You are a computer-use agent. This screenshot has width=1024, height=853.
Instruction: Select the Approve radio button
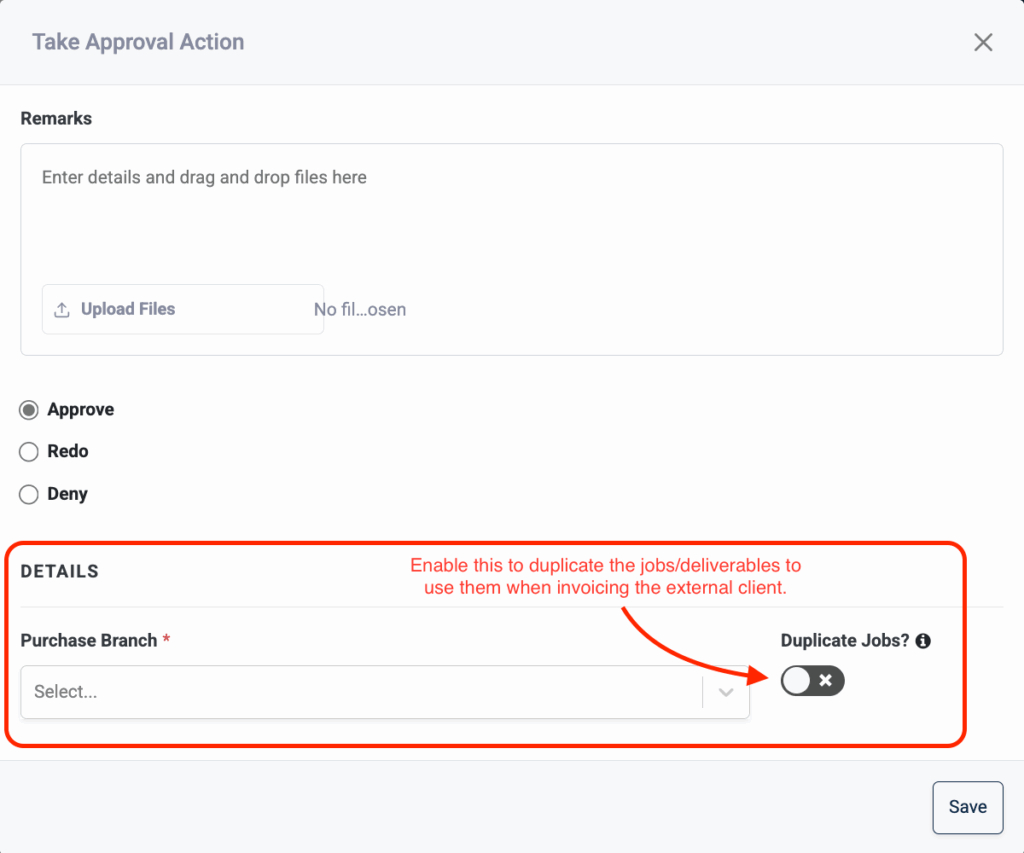(x=29, y=410)
